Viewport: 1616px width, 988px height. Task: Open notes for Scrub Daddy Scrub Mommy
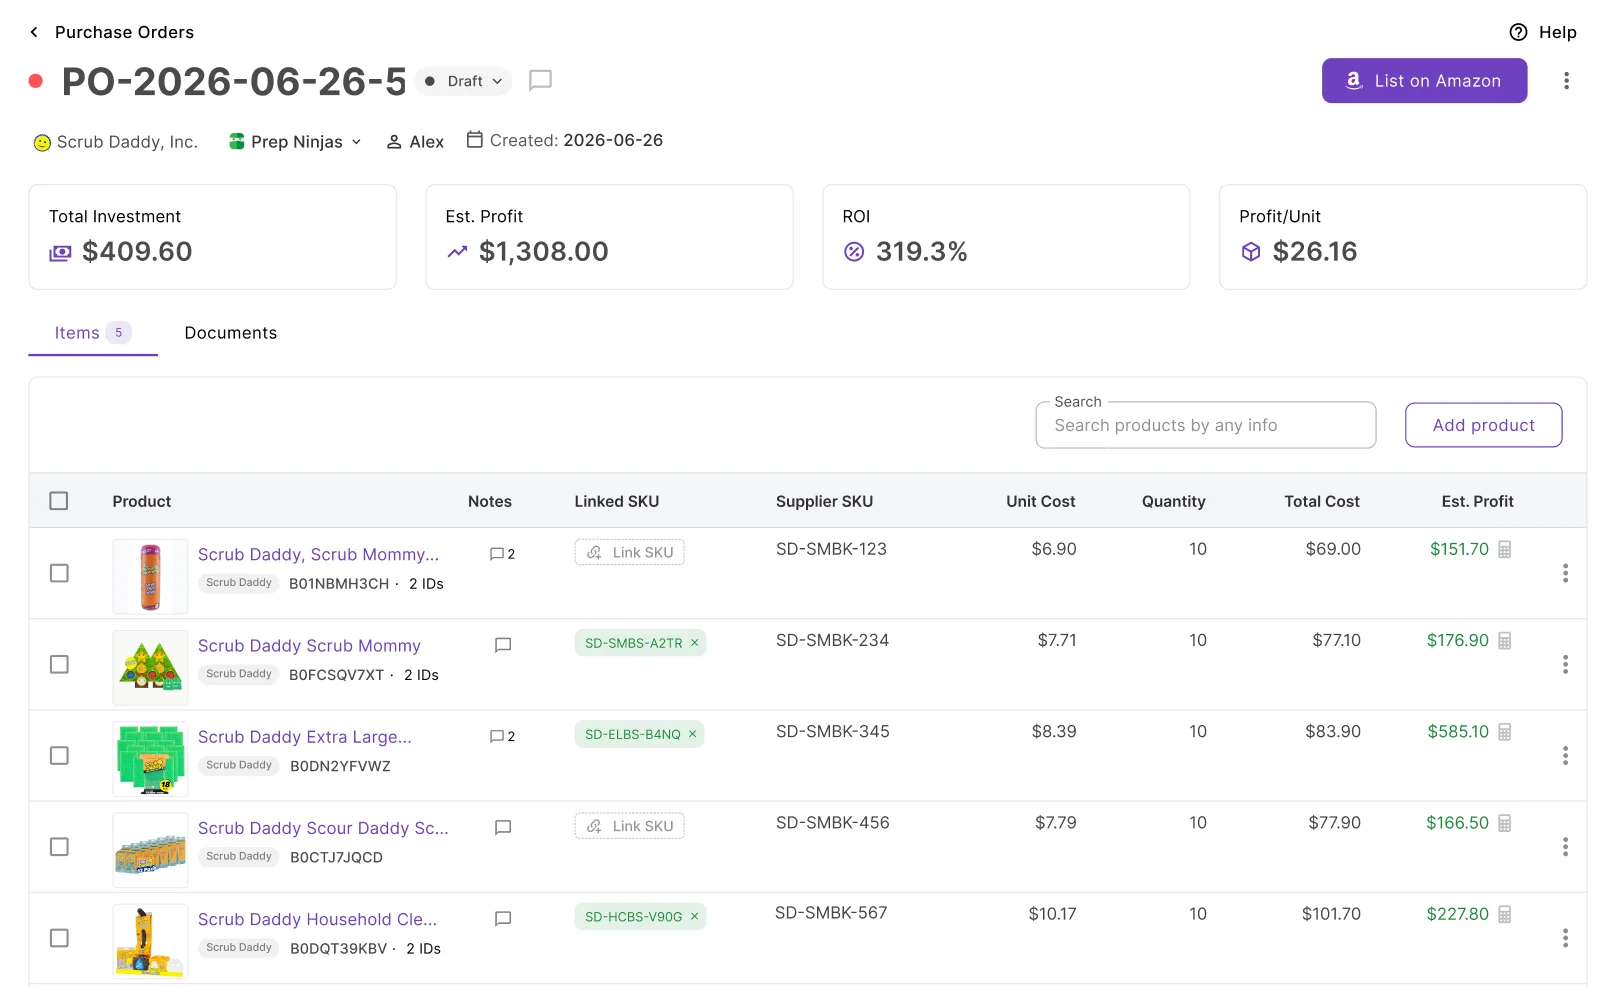point(503,645)
